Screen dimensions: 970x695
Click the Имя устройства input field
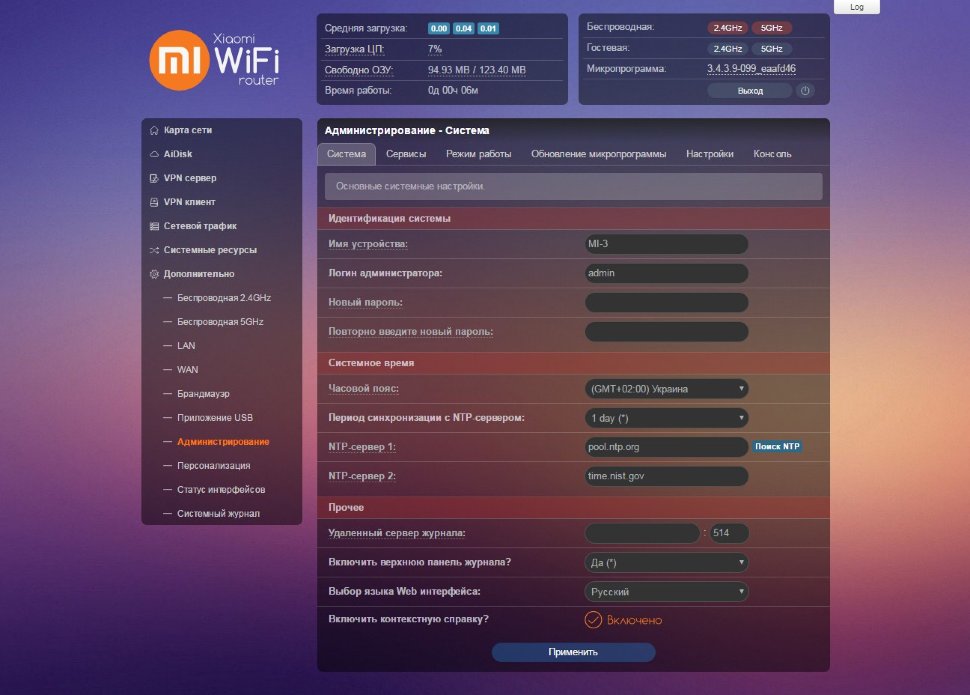(666, 244)
